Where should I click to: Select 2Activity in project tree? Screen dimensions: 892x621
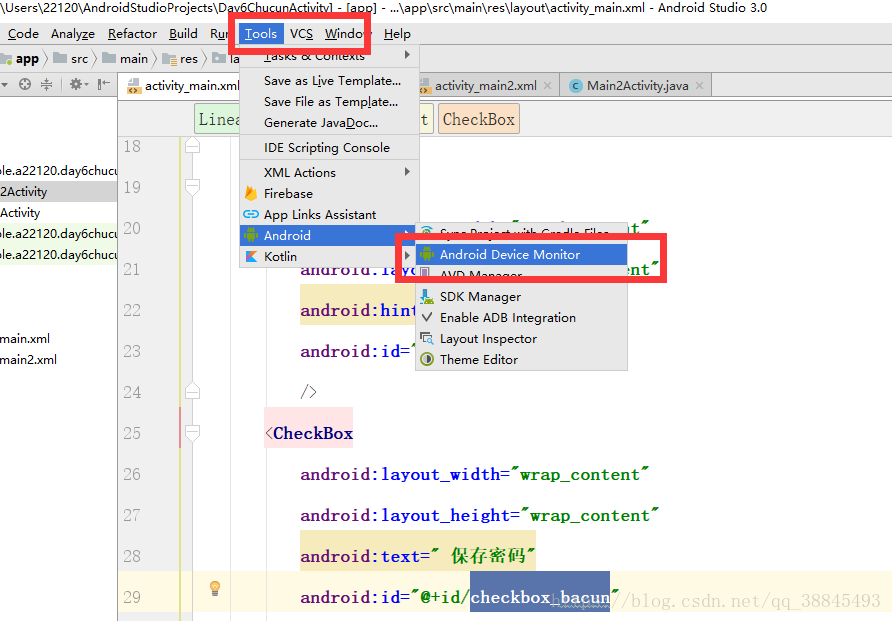(58, 192)
